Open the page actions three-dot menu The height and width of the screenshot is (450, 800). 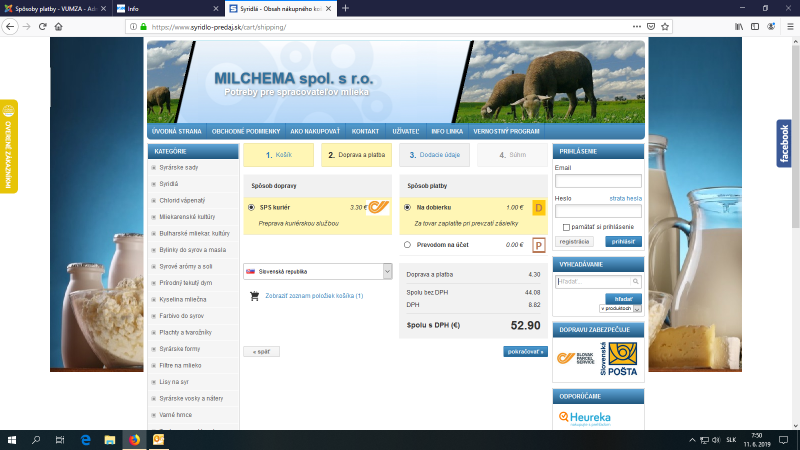click(637, 27)
